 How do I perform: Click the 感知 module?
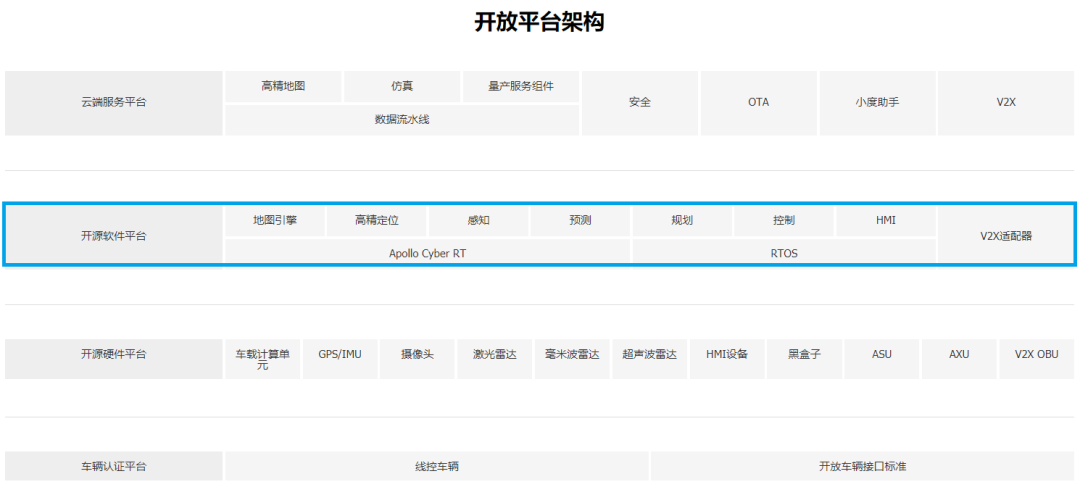pyautogui.click(x=479, y=220)
